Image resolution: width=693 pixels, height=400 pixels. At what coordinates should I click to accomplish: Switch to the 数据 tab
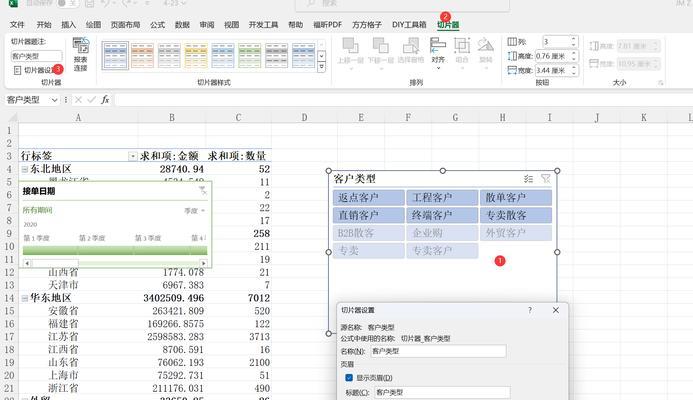click(x=182, y=25)
